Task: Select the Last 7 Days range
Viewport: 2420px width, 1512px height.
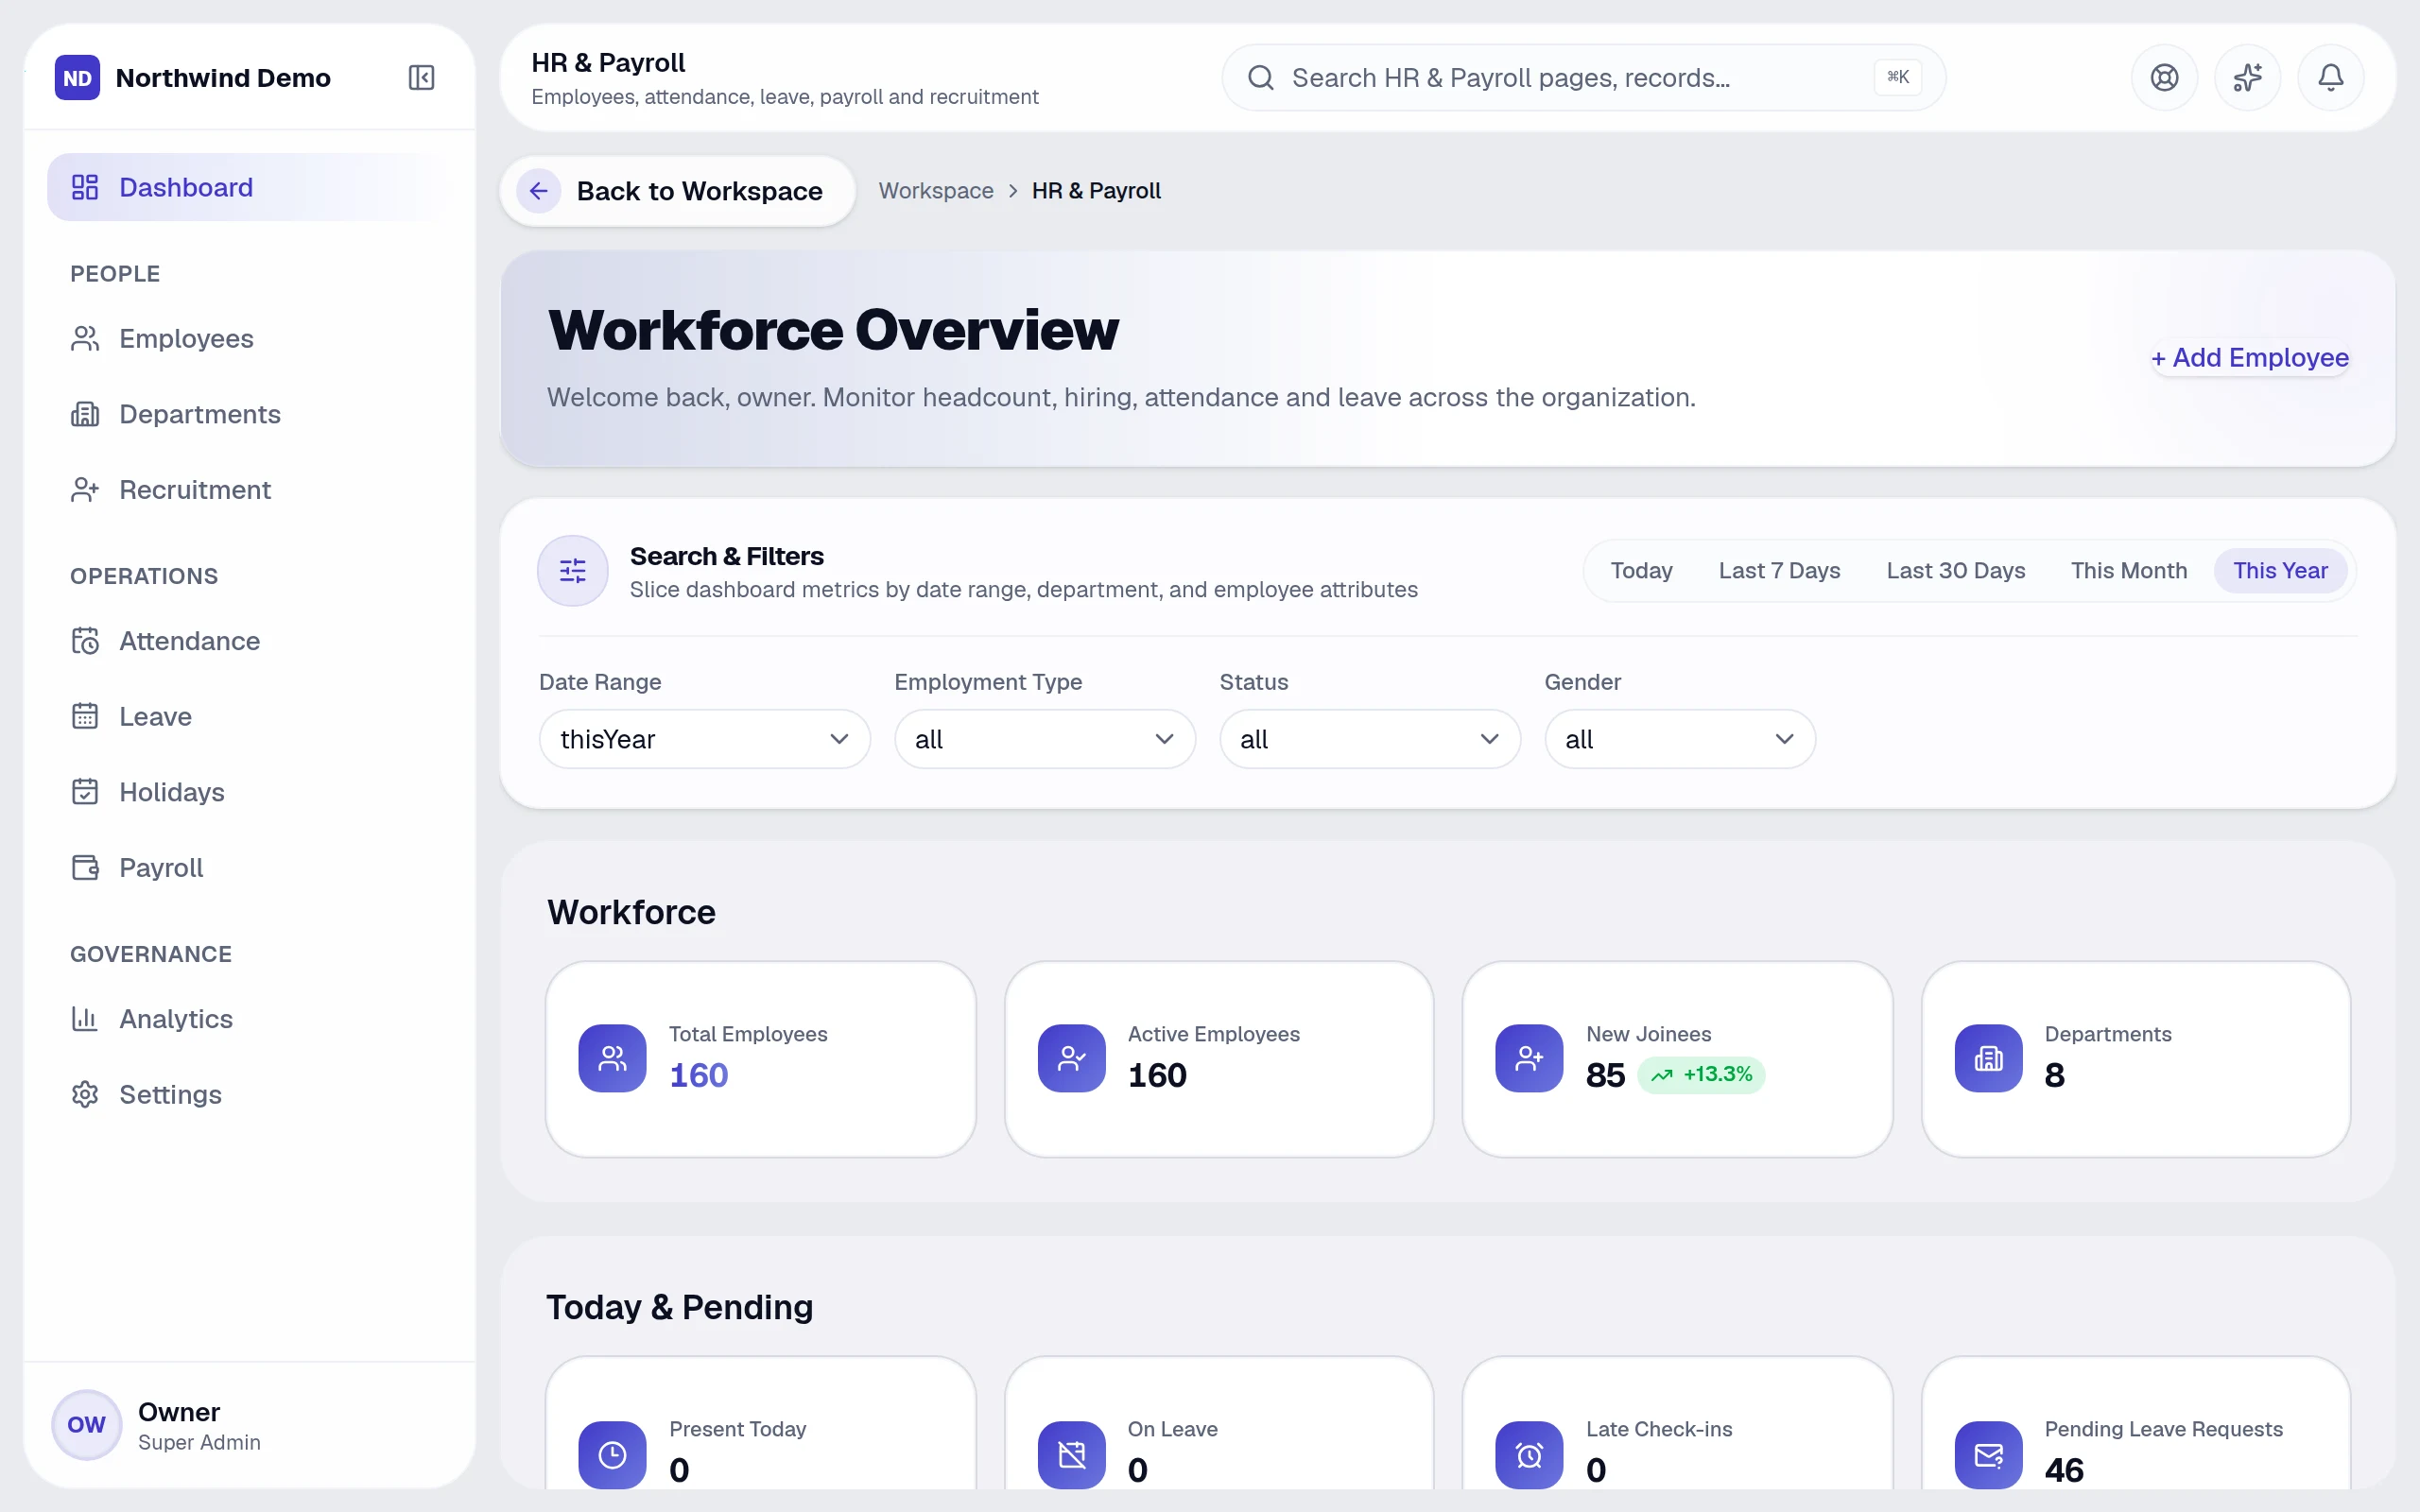Action: [x=1779, y=570]
